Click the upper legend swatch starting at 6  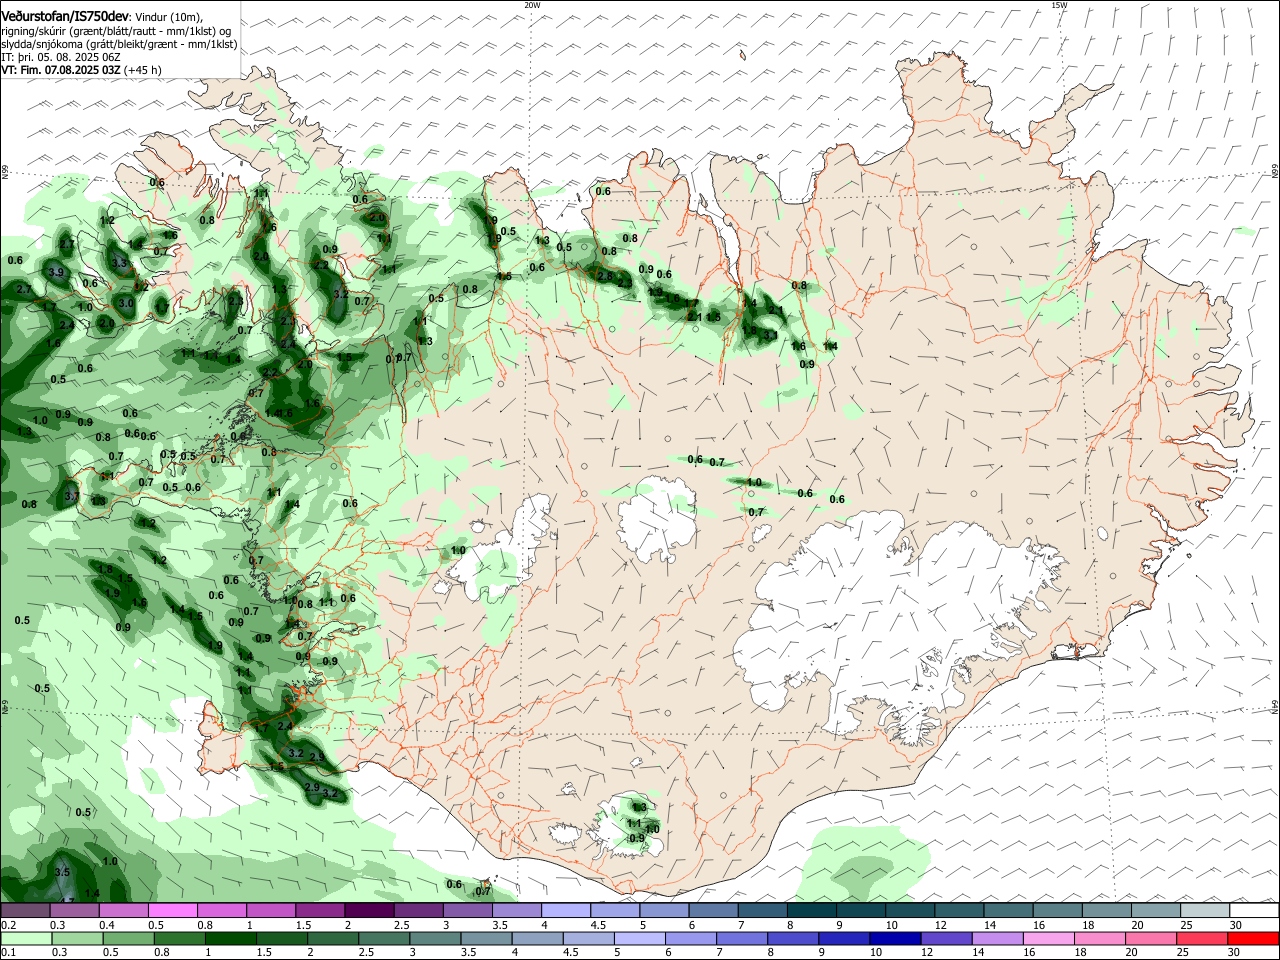point(713,911)
